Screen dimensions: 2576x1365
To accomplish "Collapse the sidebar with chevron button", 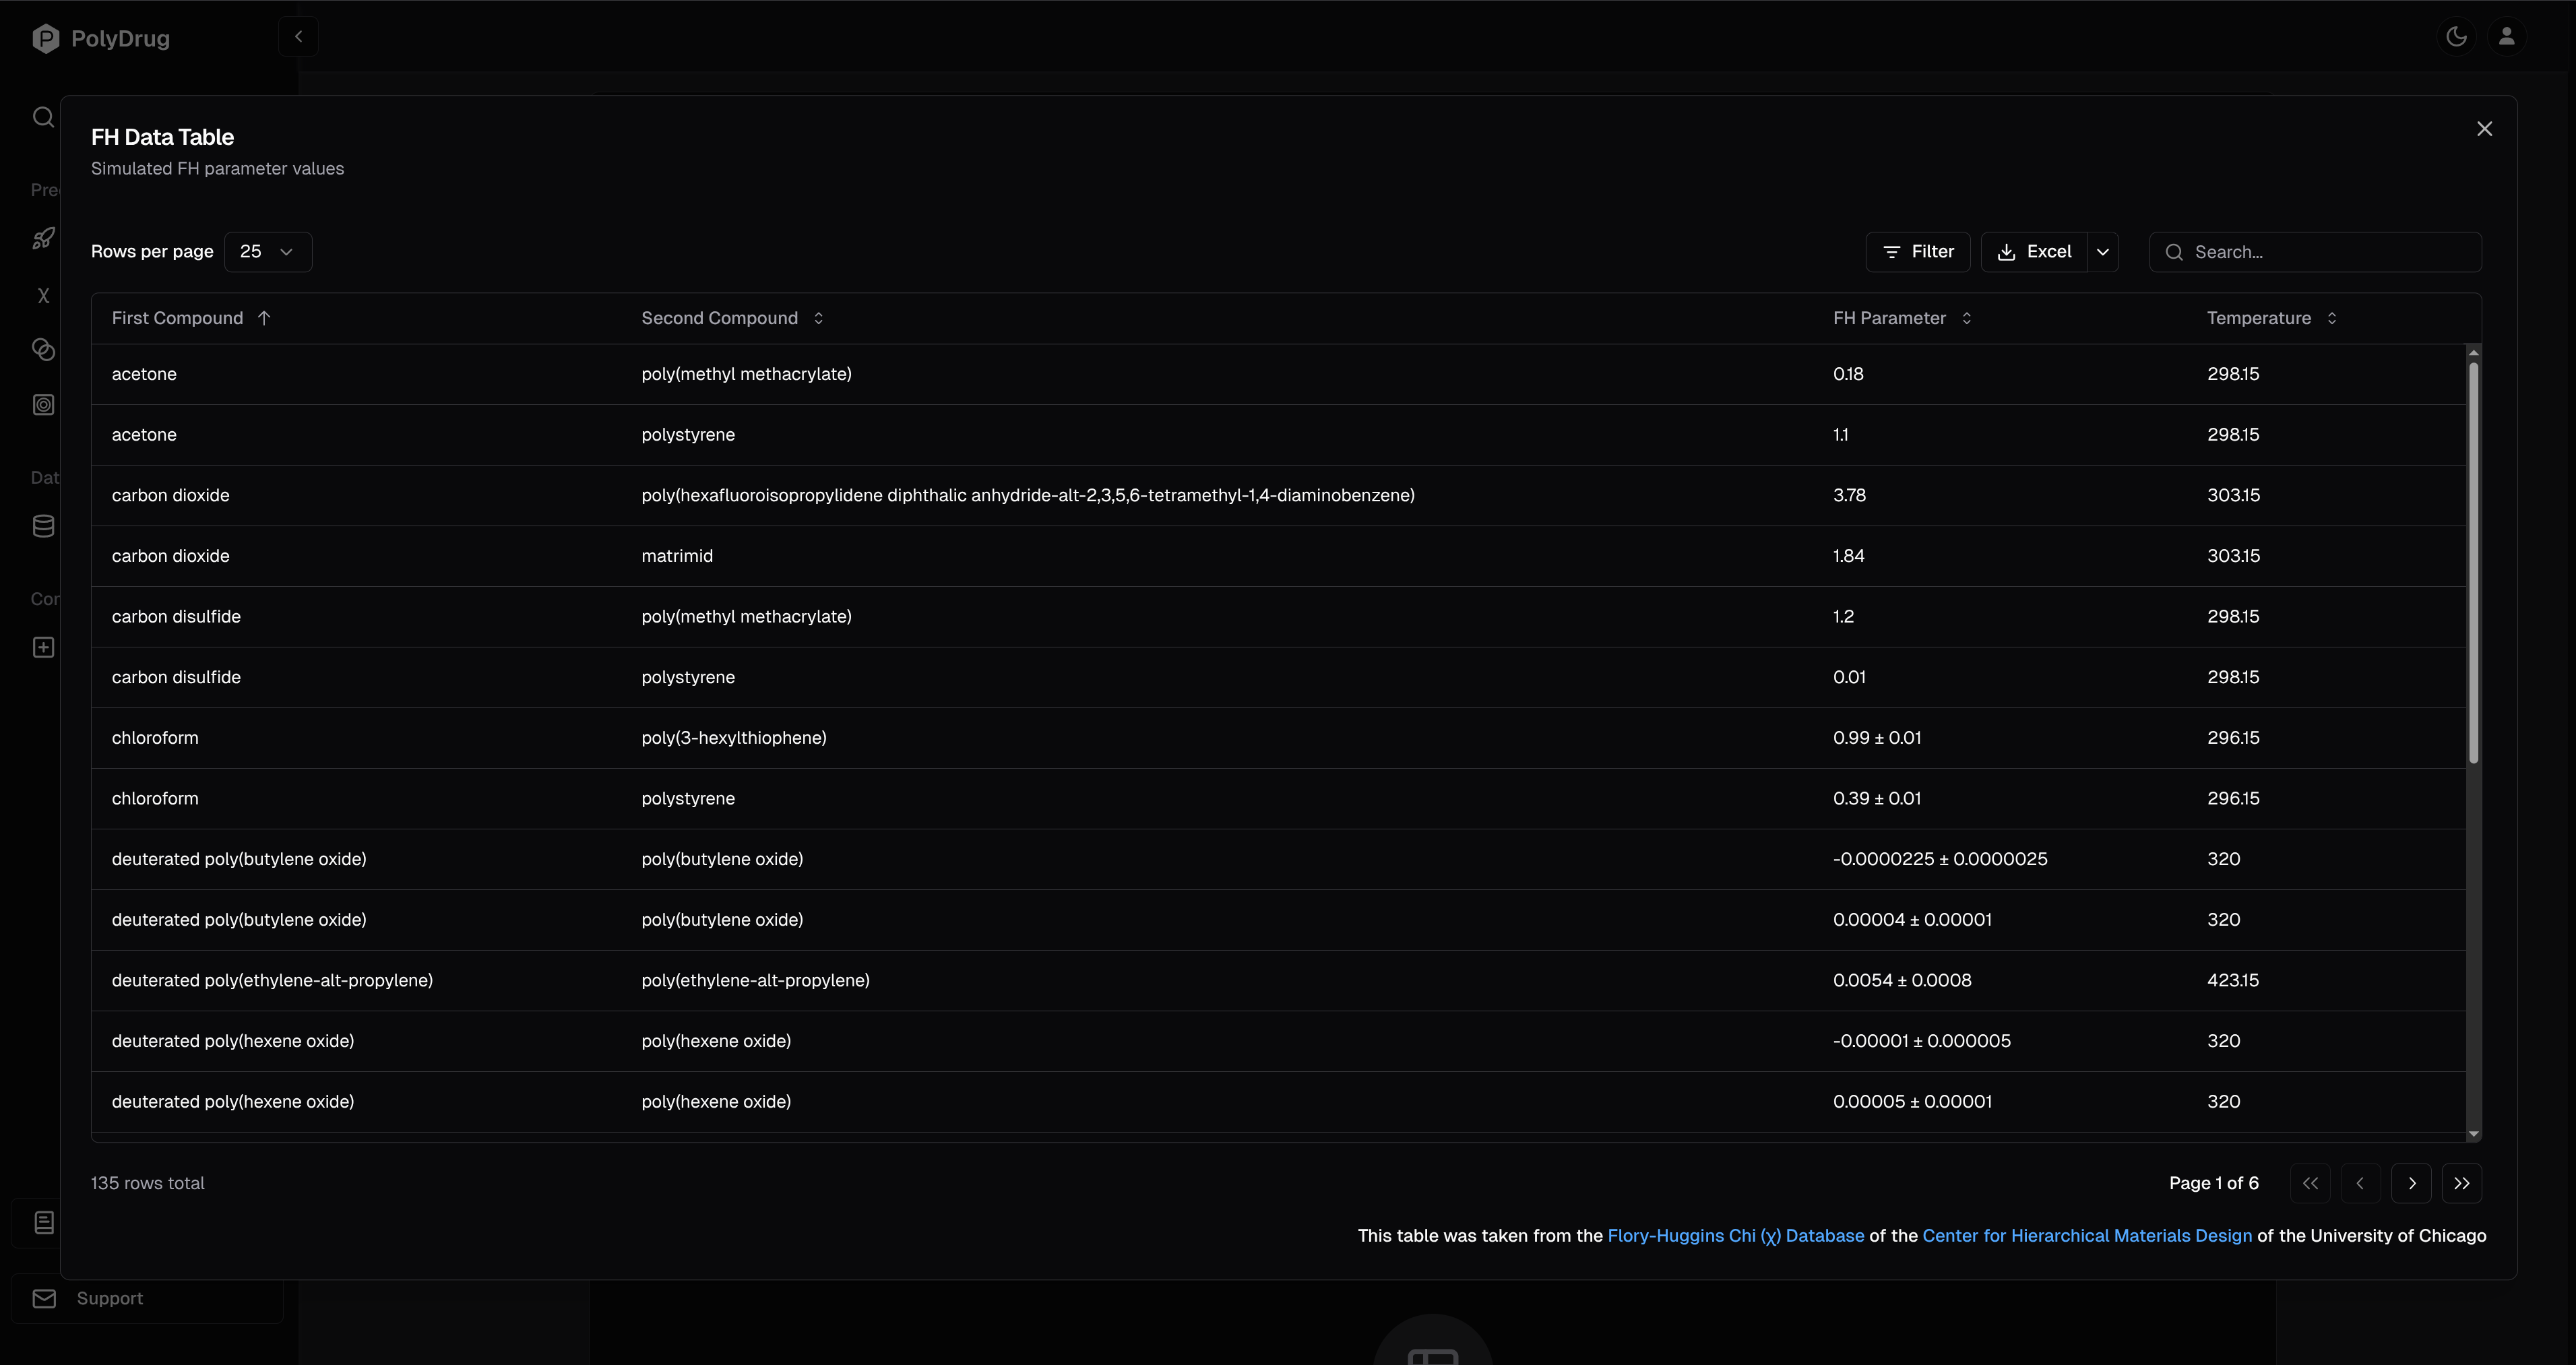I will 298,37.
